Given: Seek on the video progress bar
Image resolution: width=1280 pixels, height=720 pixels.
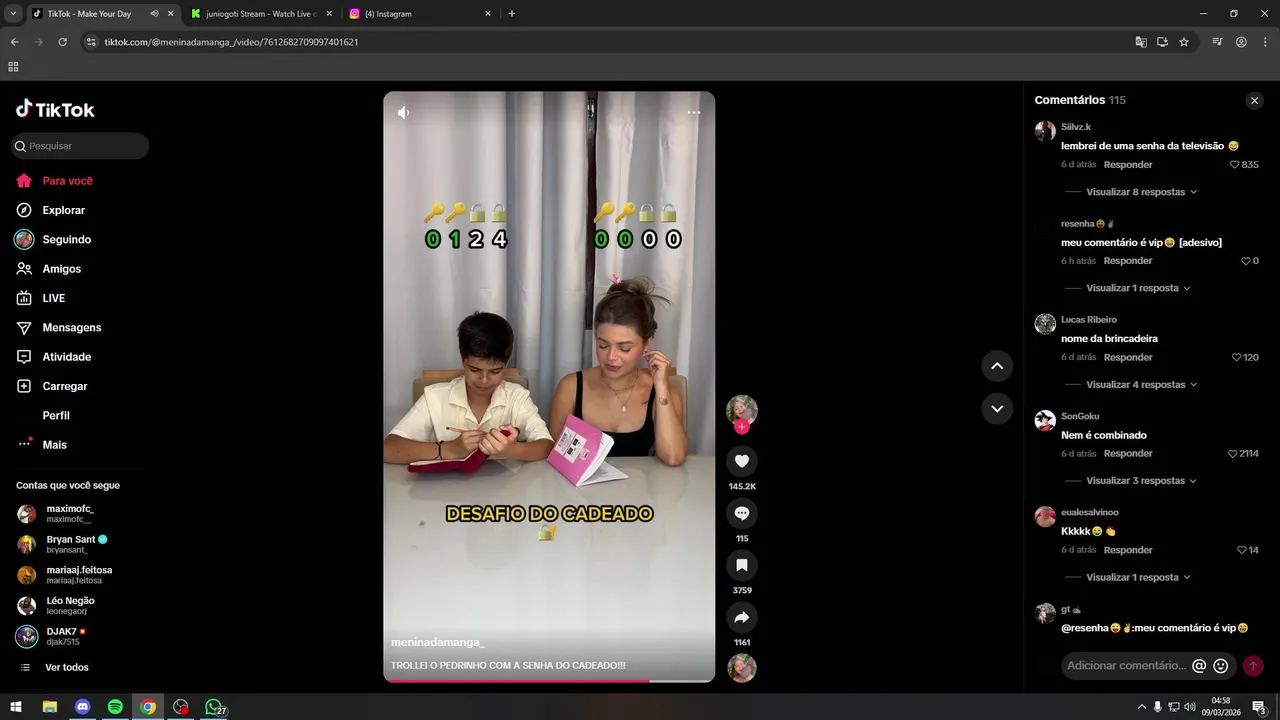Looking at the screenshot, I should coord(549,681).
